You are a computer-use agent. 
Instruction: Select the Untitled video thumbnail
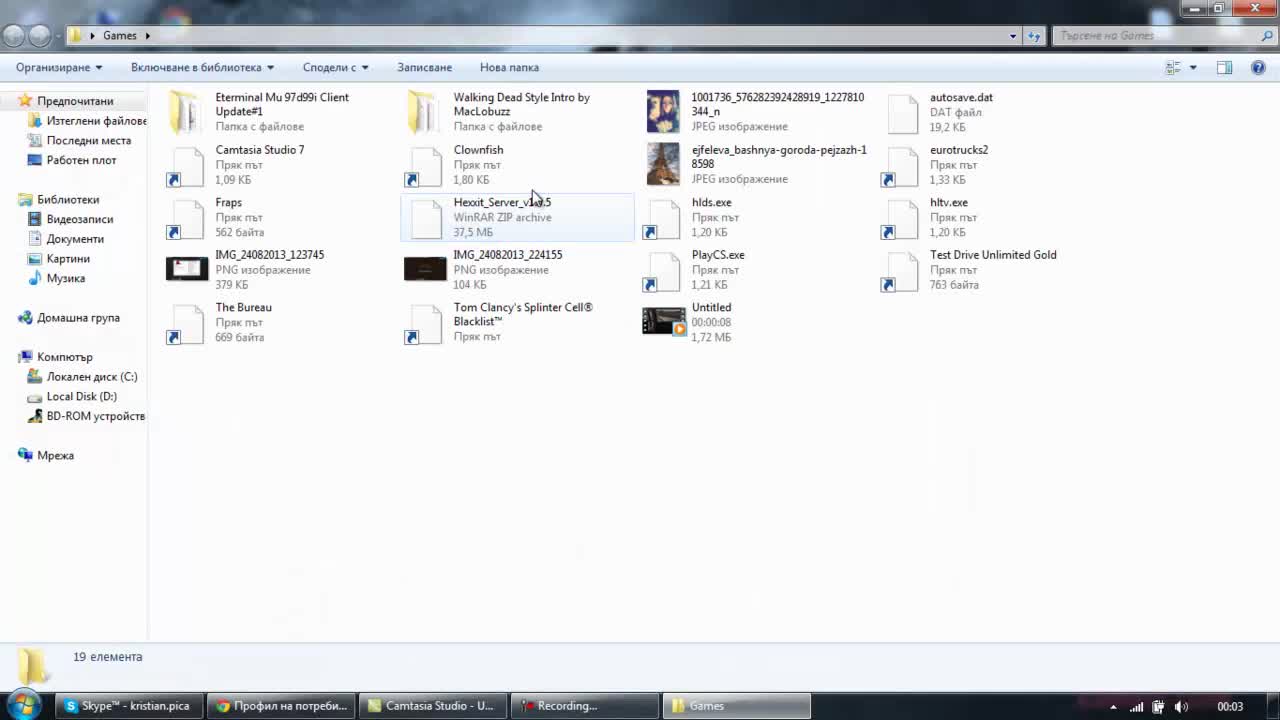[664, 321]
